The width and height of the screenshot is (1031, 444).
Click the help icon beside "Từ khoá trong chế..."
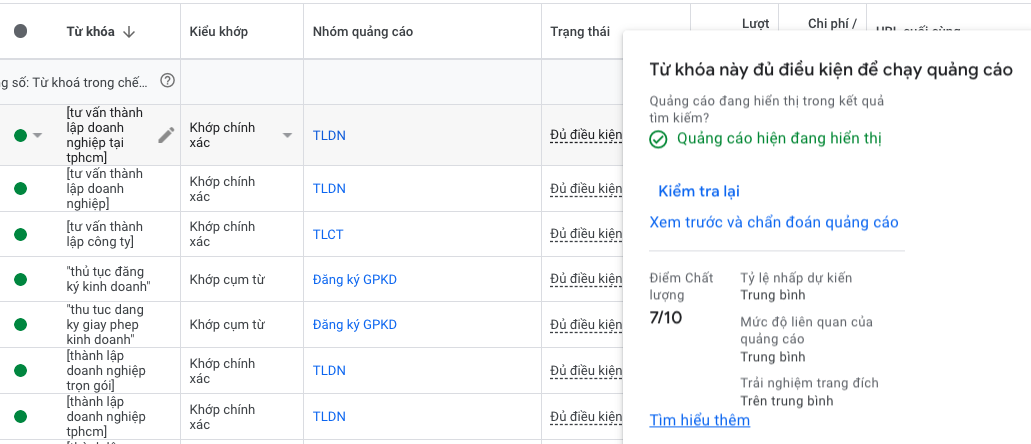click(x=167, y=81)
